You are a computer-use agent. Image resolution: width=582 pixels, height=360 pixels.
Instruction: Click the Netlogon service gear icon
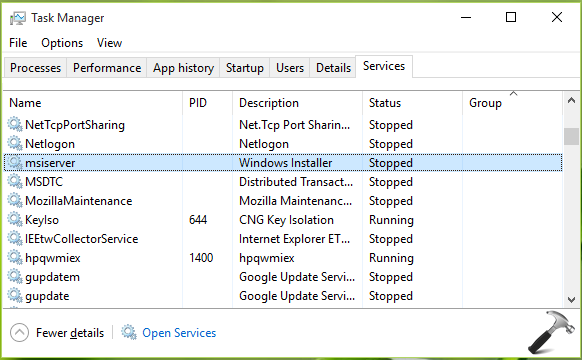(15, 143)
